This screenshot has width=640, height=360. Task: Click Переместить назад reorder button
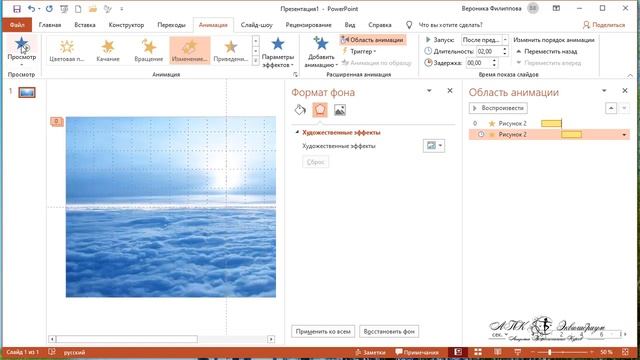547,51
